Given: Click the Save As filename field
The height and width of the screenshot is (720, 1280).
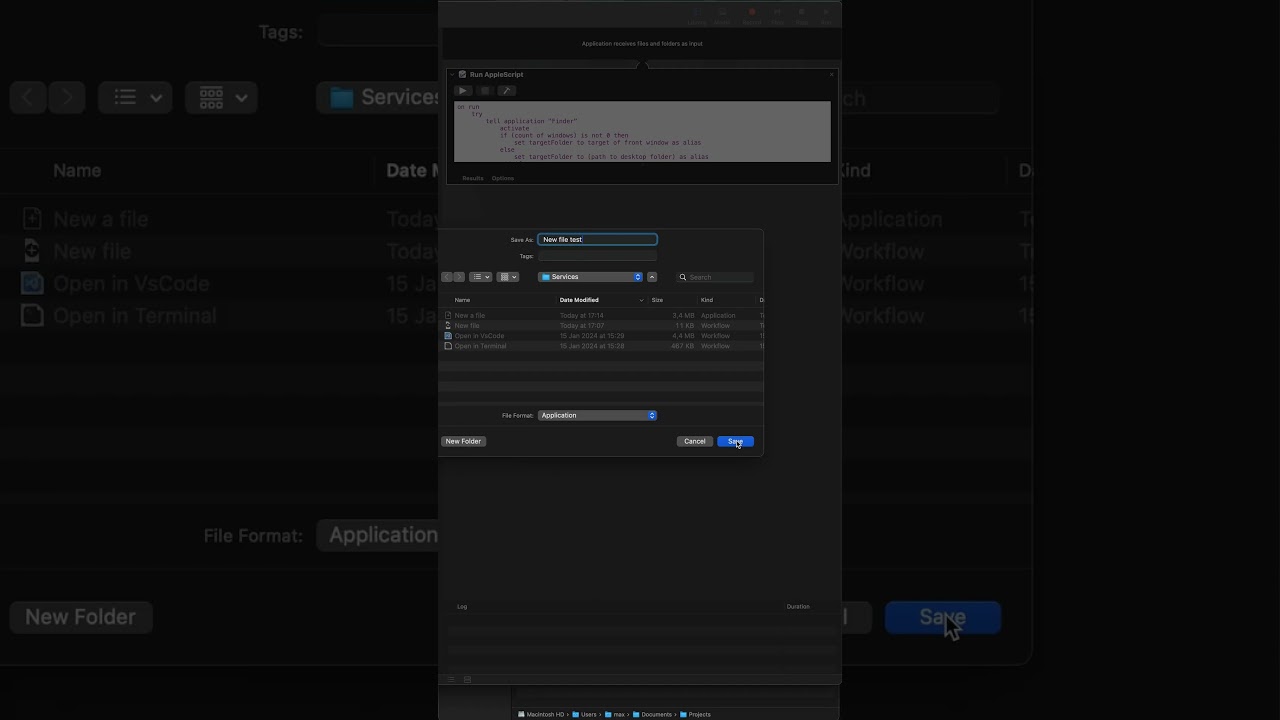Looking at the screenshot, I should 597,239.
